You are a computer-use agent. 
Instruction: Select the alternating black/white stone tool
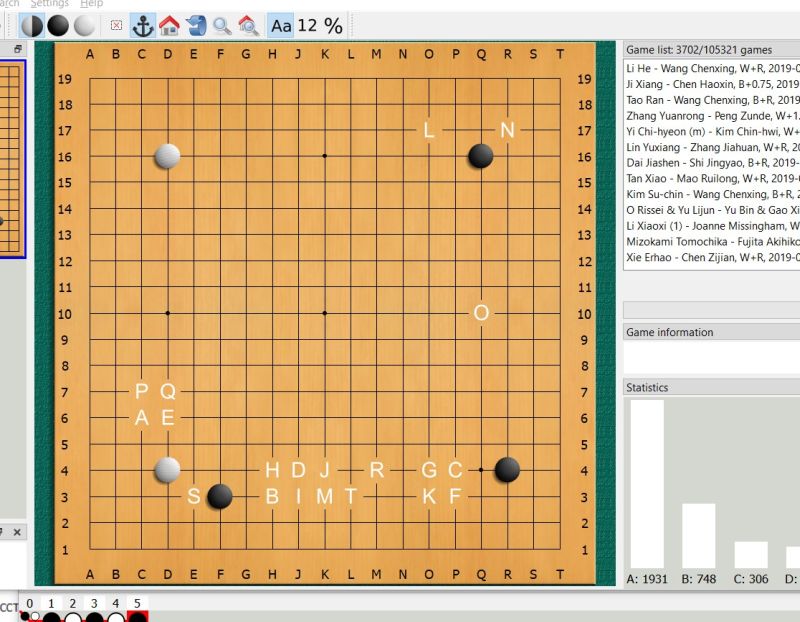coord(32,26)
